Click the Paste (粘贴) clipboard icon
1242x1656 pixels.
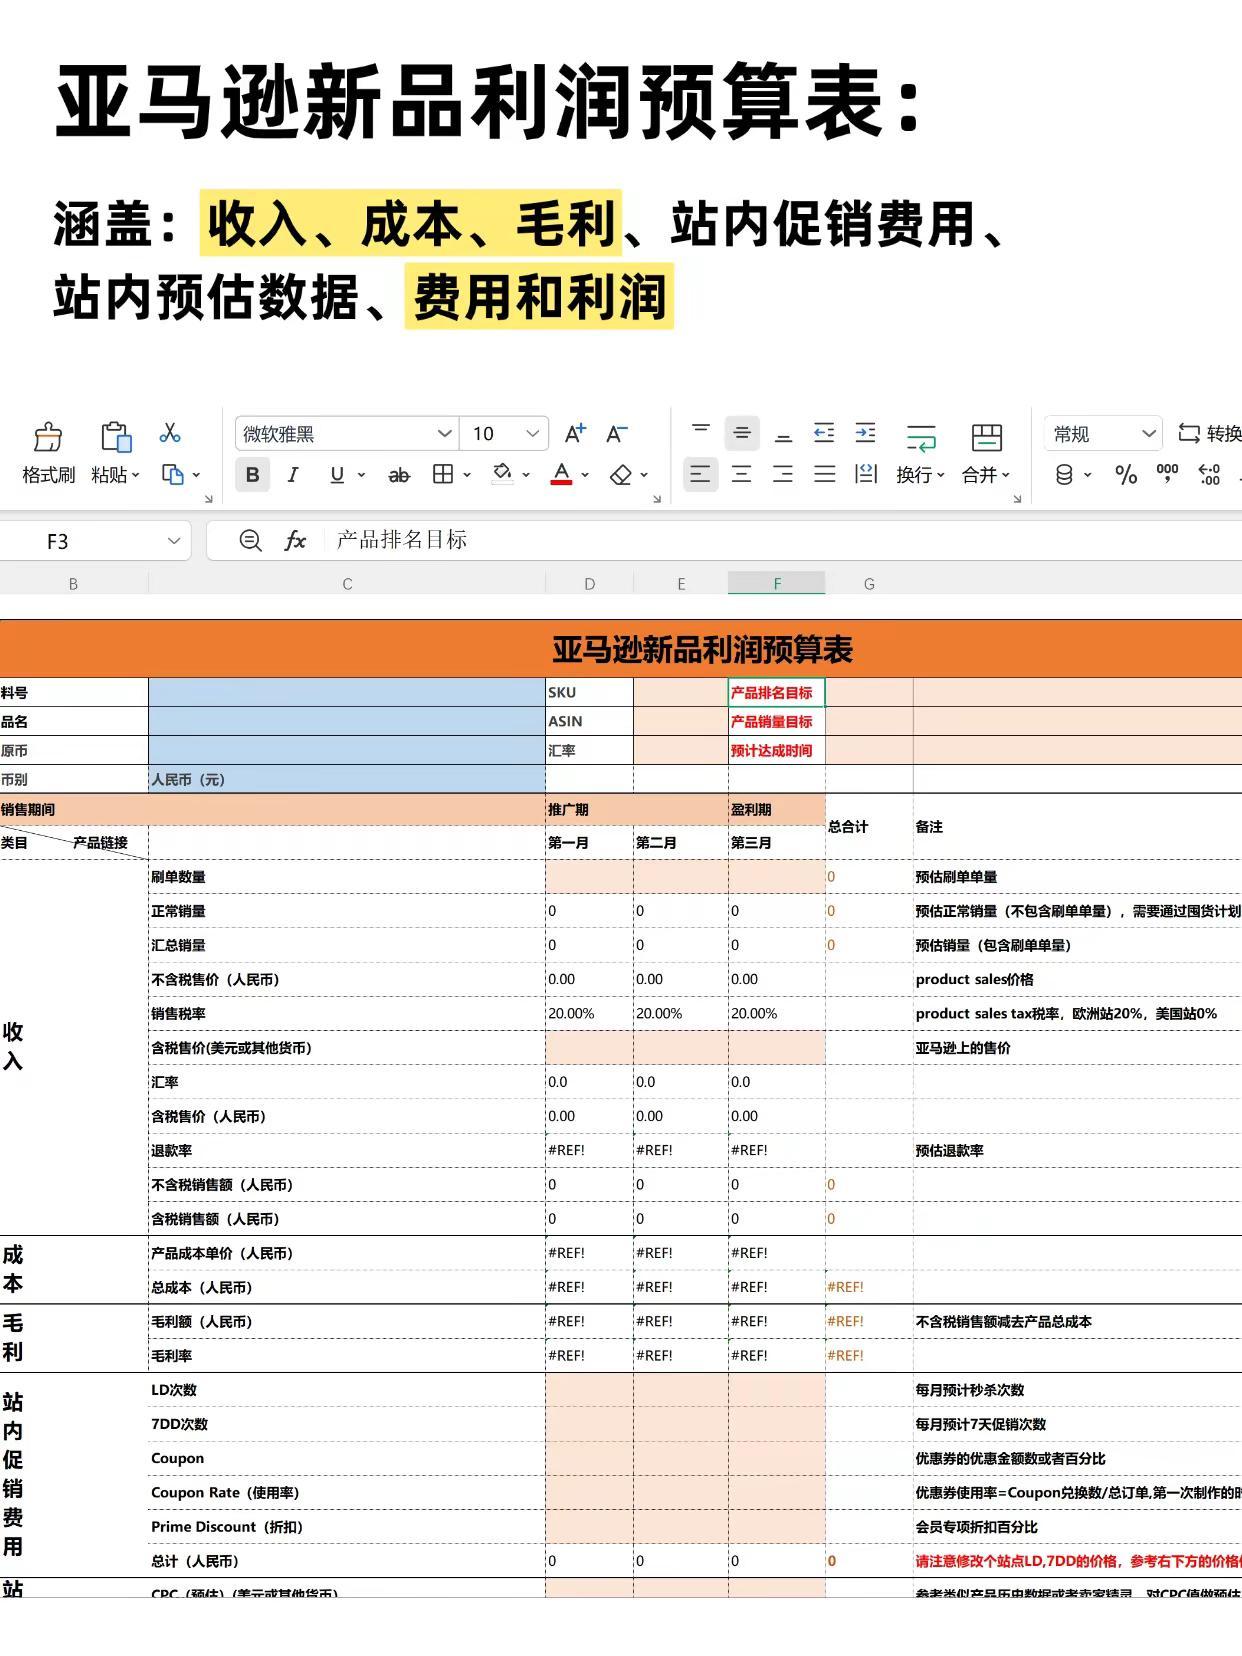(116, 437)
